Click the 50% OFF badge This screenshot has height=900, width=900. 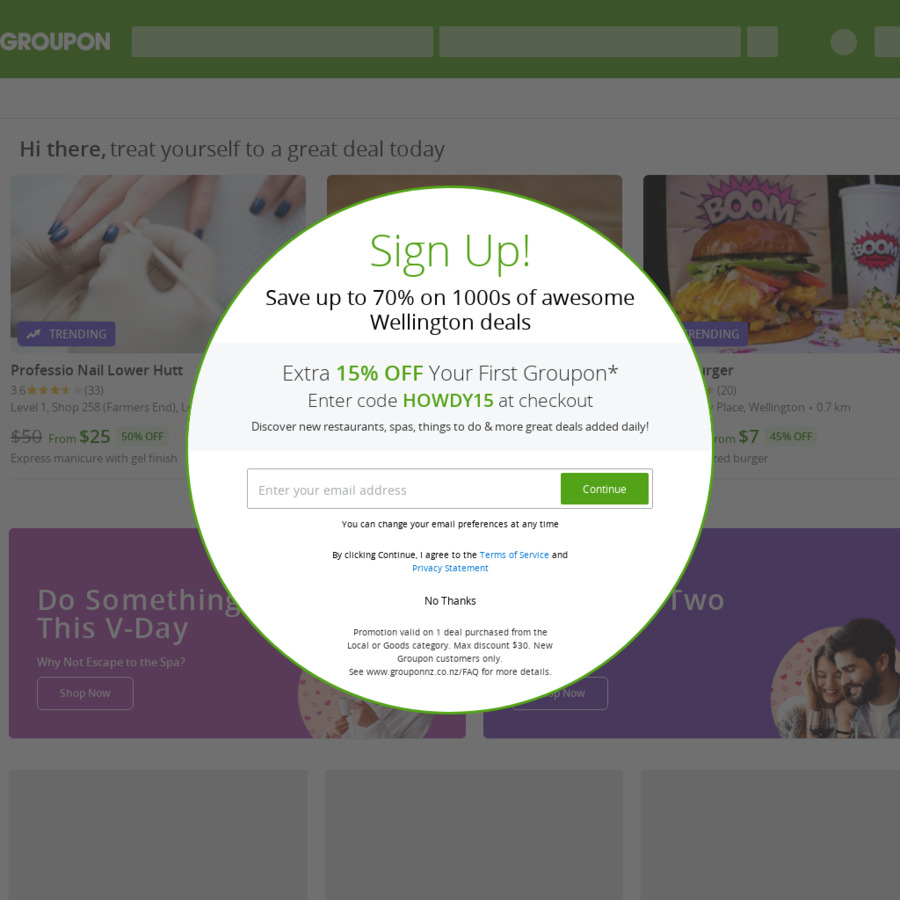(142, 437)
